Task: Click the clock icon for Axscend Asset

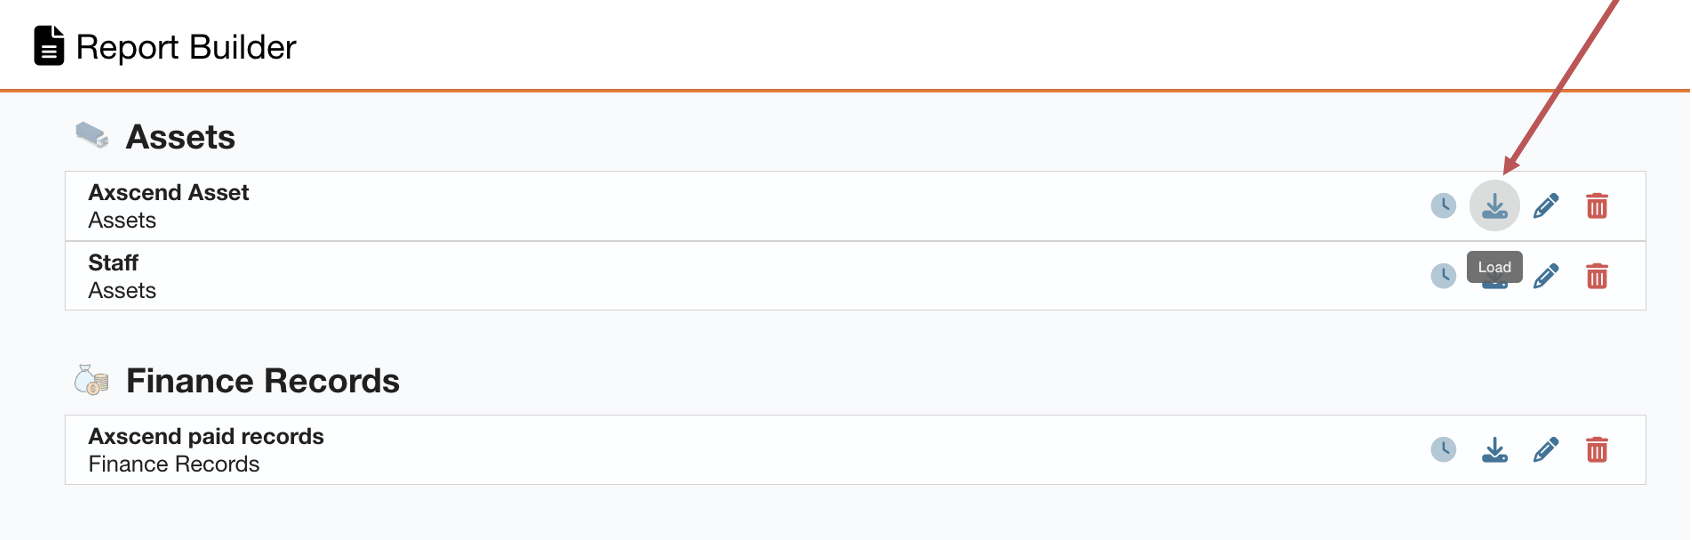Action: (1443, 206)
